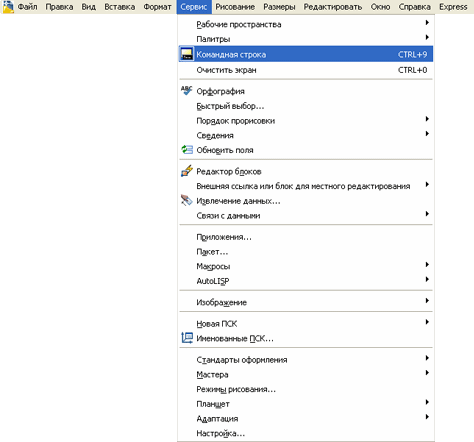Click the Редактор блоков block editor icon

click(x=187, y=171)
